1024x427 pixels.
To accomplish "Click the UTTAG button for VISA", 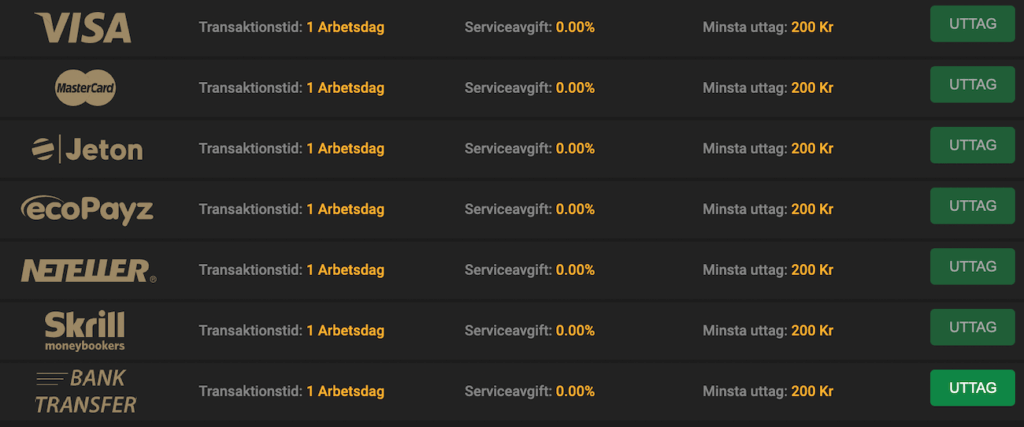I will click(972, 24).
